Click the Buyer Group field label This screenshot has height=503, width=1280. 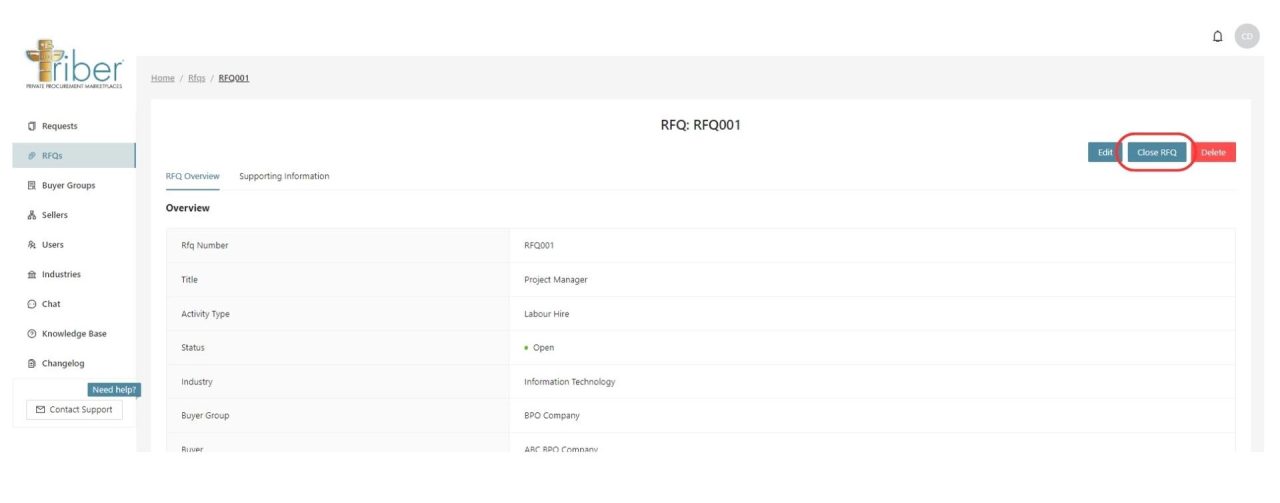pyautogui.click(x=206, y=415)
